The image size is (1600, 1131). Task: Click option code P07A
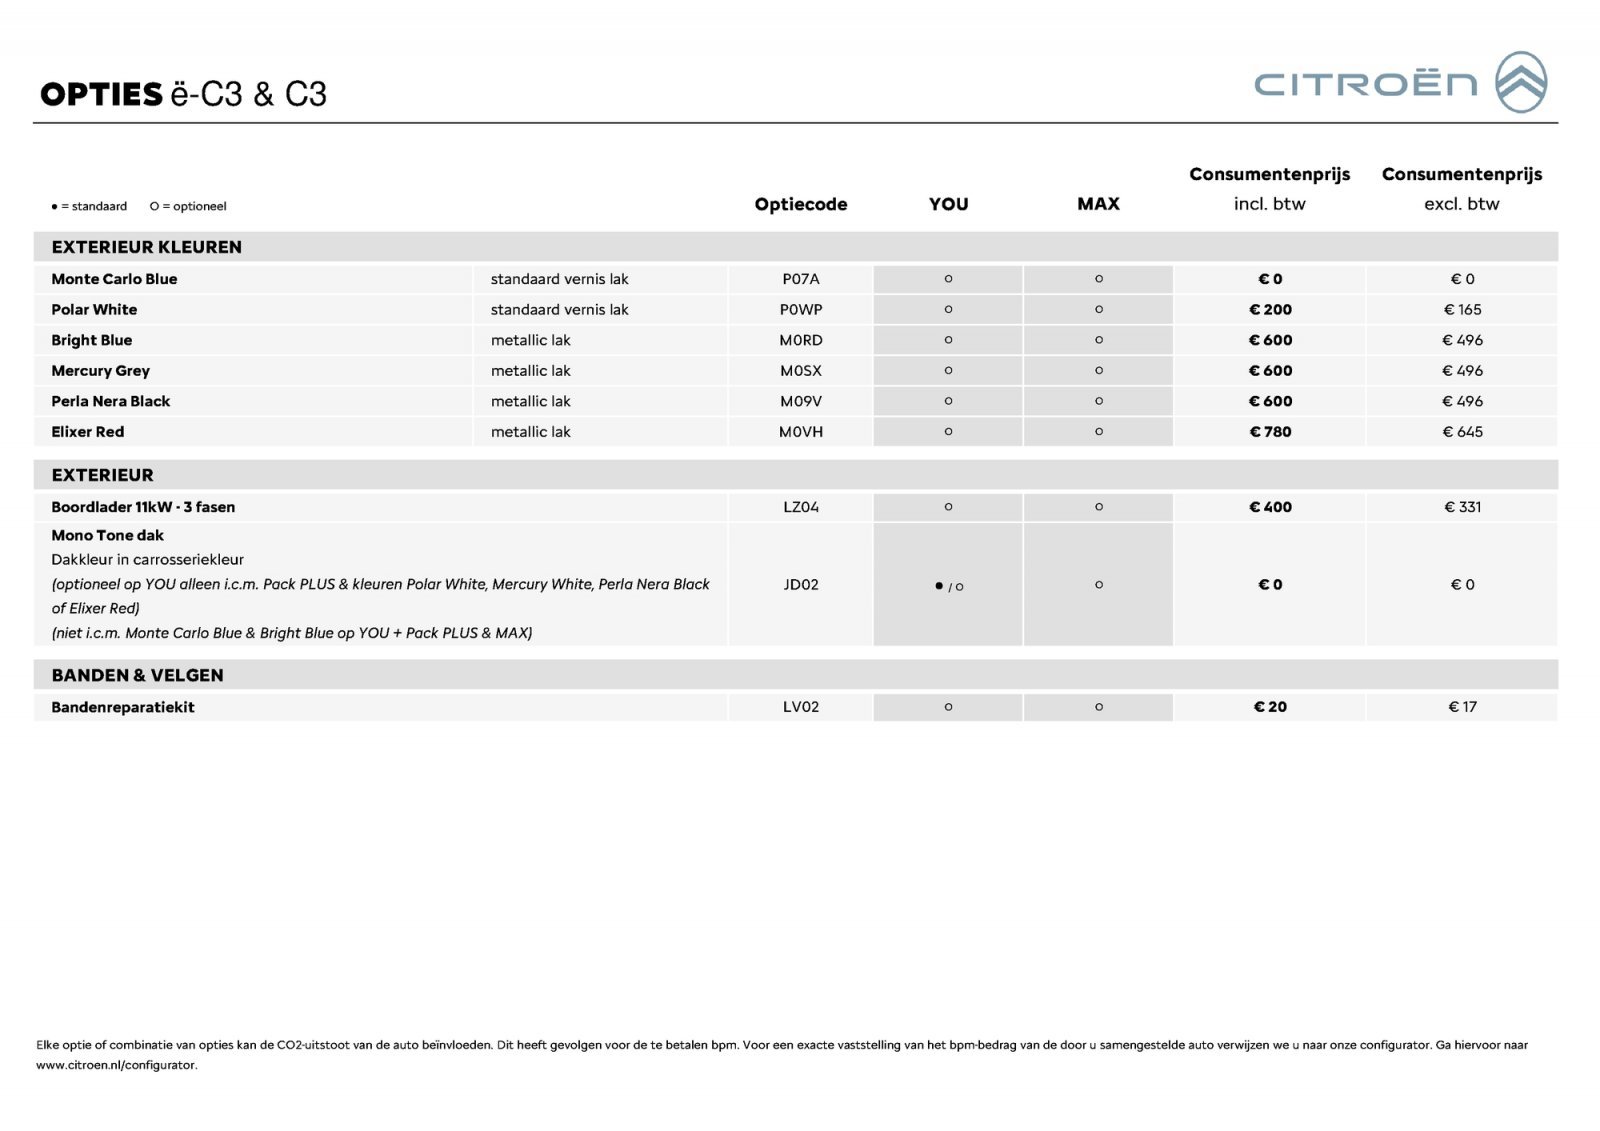[801, 279]
